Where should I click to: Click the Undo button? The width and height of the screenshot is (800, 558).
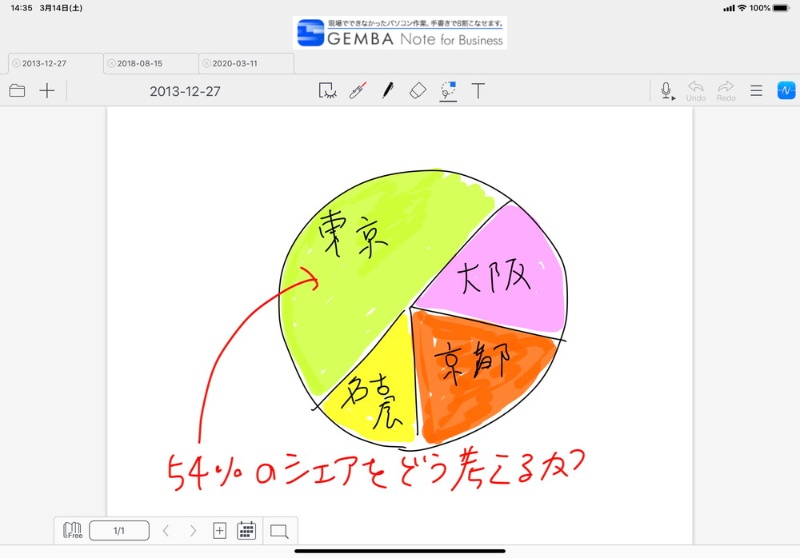tap(696, 91)
